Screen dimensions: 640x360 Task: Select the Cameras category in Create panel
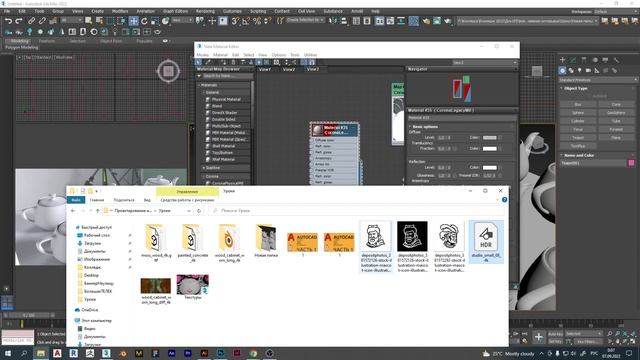(x=588, y=71)
